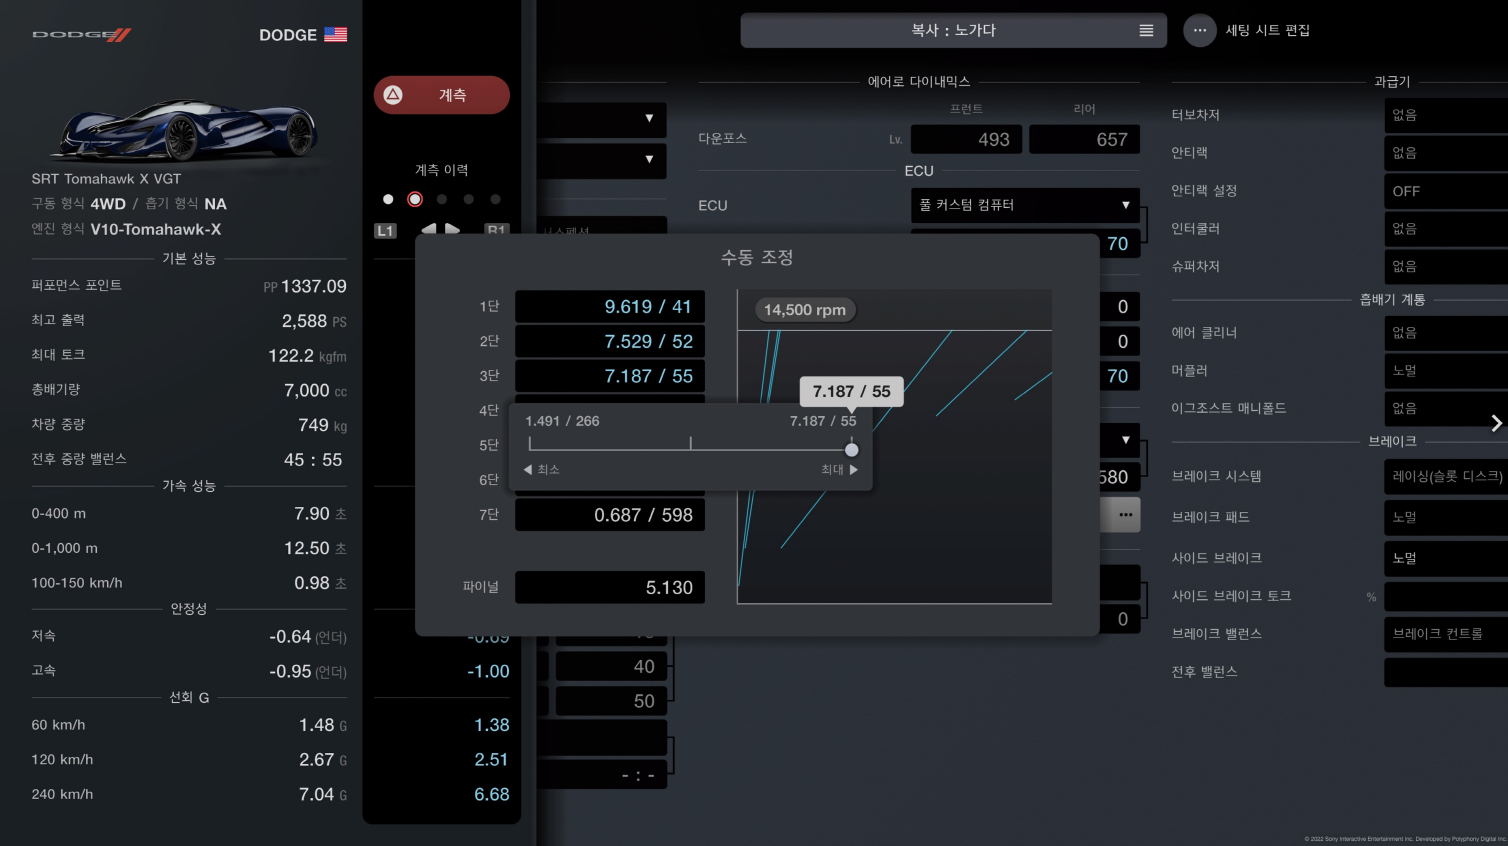
Task: Edit 전후 밸런스 brake field
Action: [1446, 672]
